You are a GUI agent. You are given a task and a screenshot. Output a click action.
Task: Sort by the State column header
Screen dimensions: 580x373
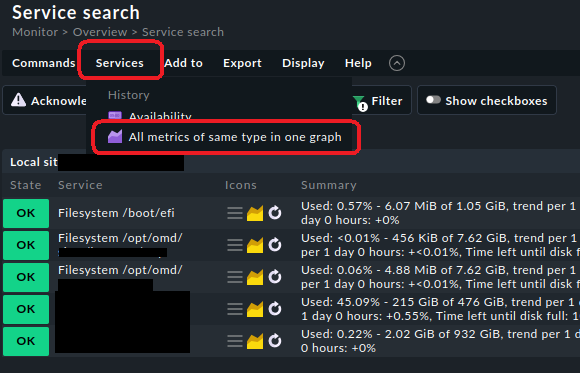click(26, 185)
